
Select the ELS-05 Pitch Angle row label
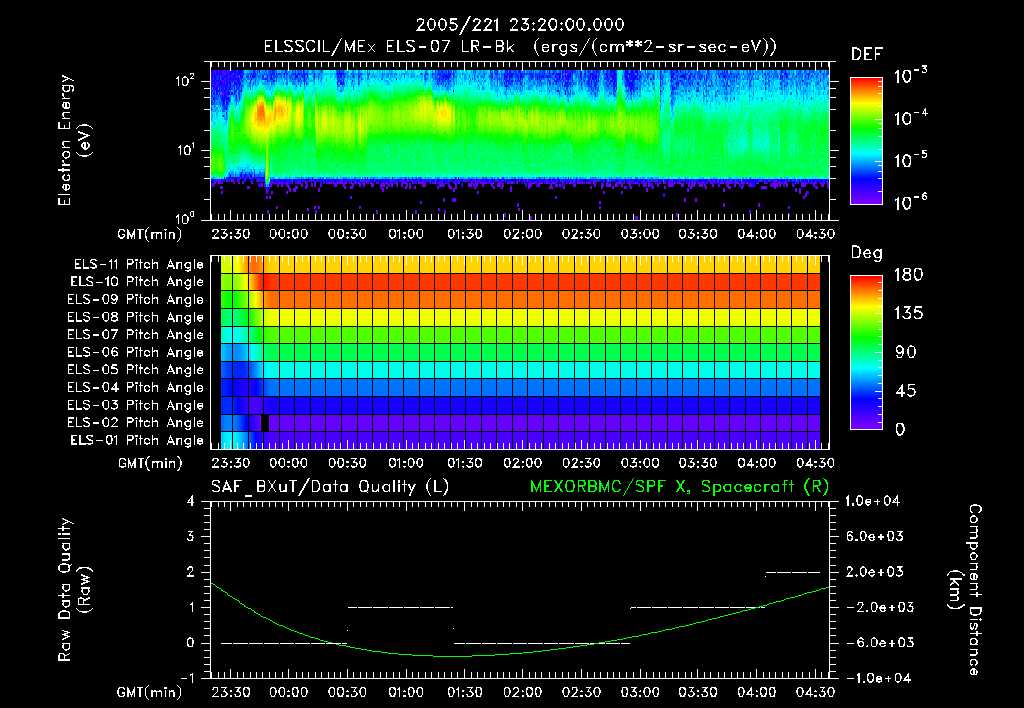tap(135, 370)
